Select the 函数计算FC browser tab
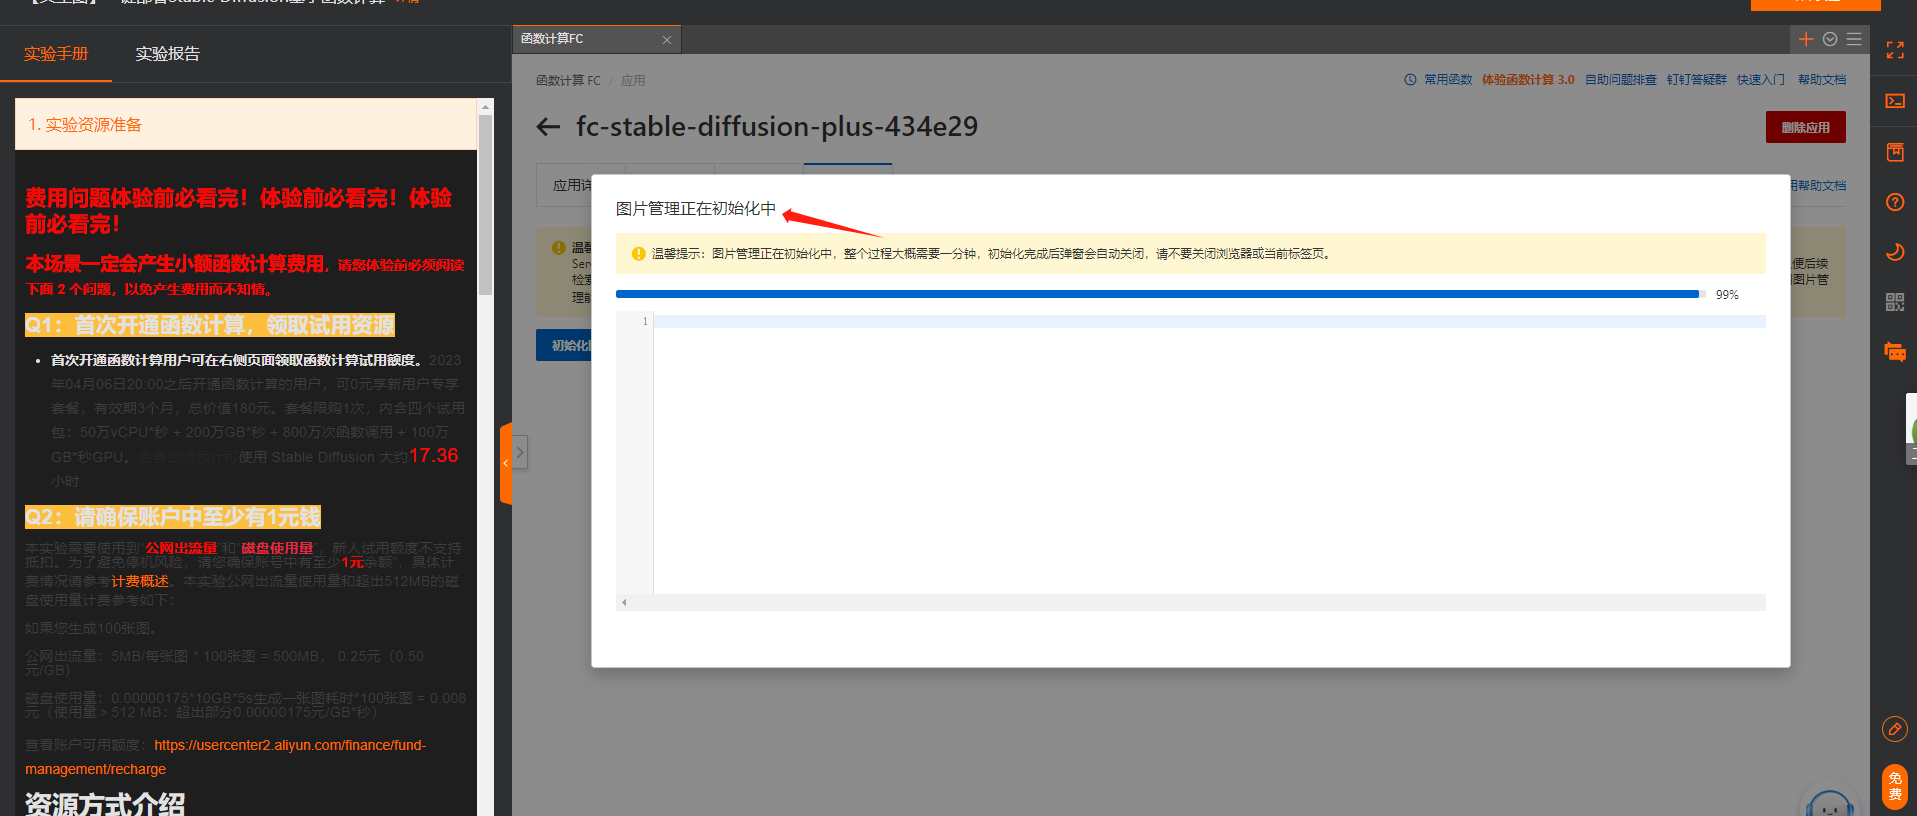This screenshot has width=1917, height=816. point(552,39)
